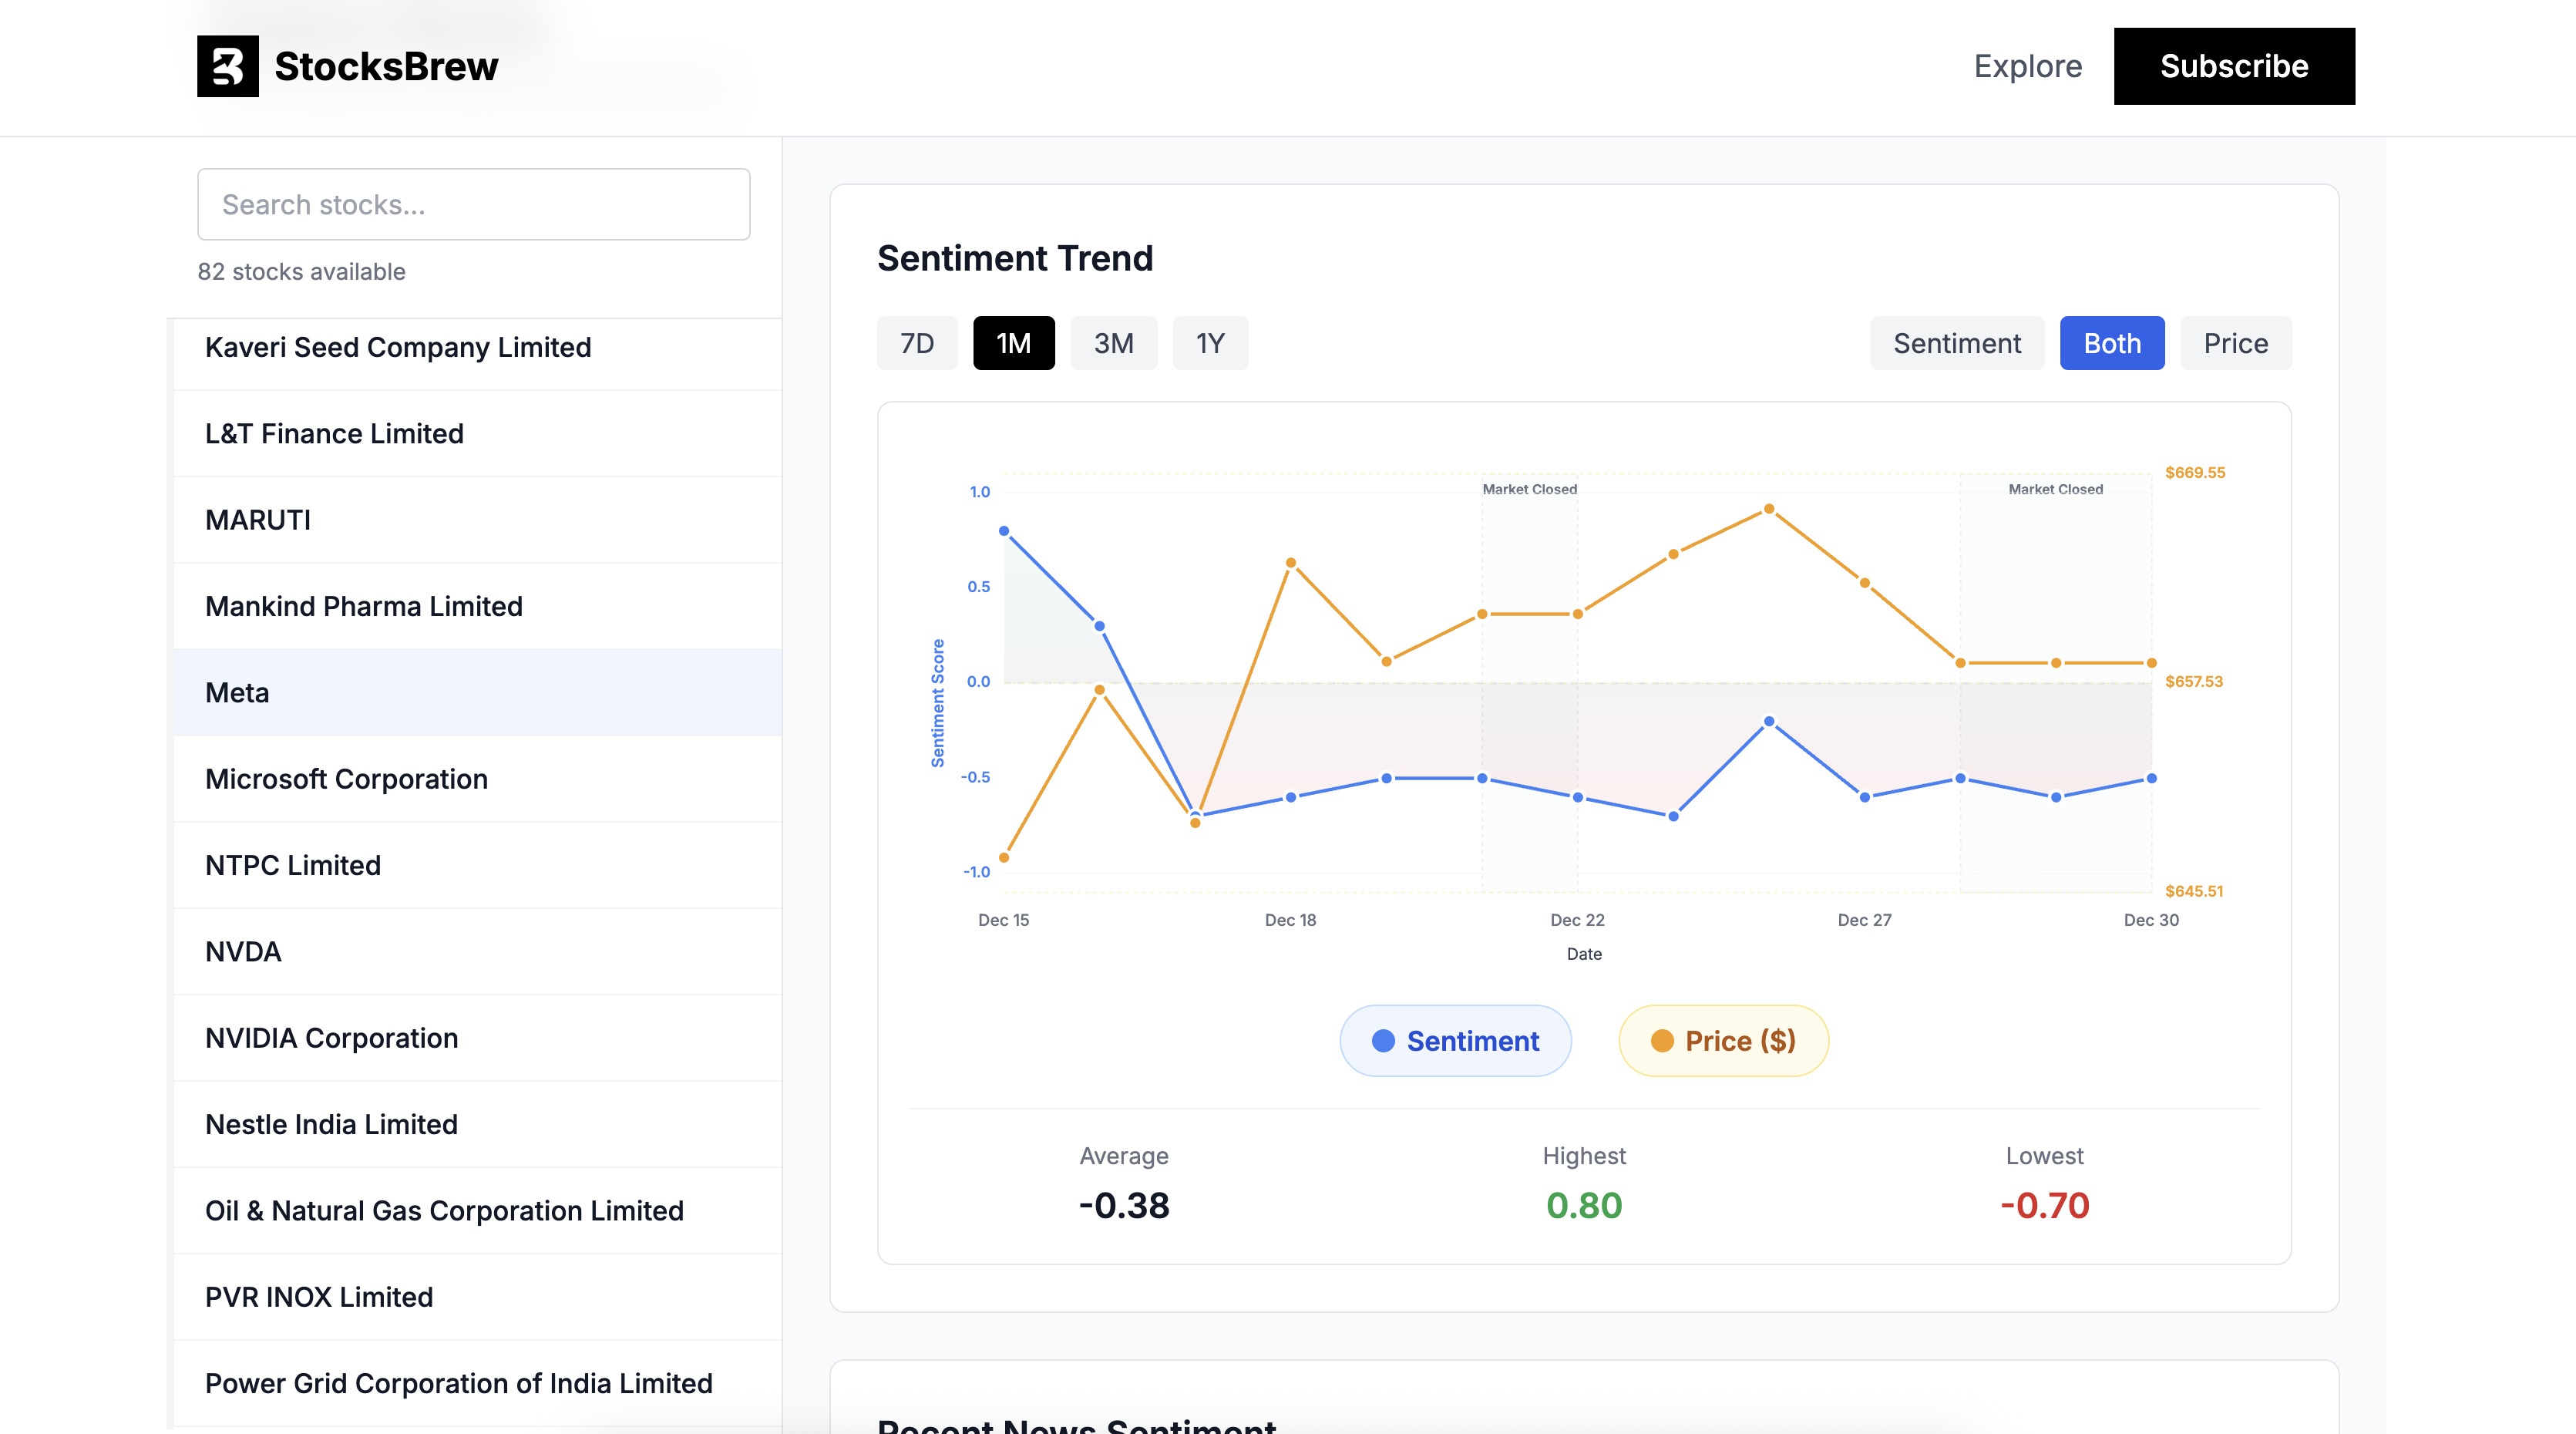Select NVIDIA Corporation stock
Viewport: 2576px width, 1434px height.
click(x=331, y=1038)
